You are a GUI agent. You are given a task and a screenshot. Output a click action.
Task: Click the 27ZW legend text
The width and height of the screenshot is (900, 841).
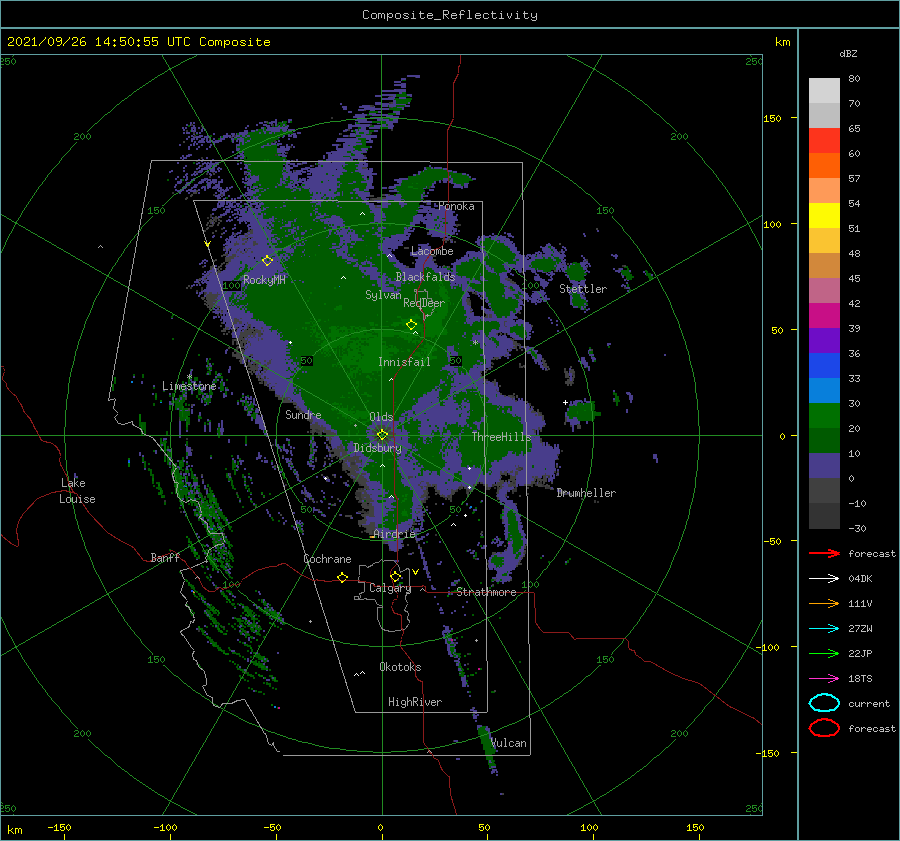coord(860,629)
